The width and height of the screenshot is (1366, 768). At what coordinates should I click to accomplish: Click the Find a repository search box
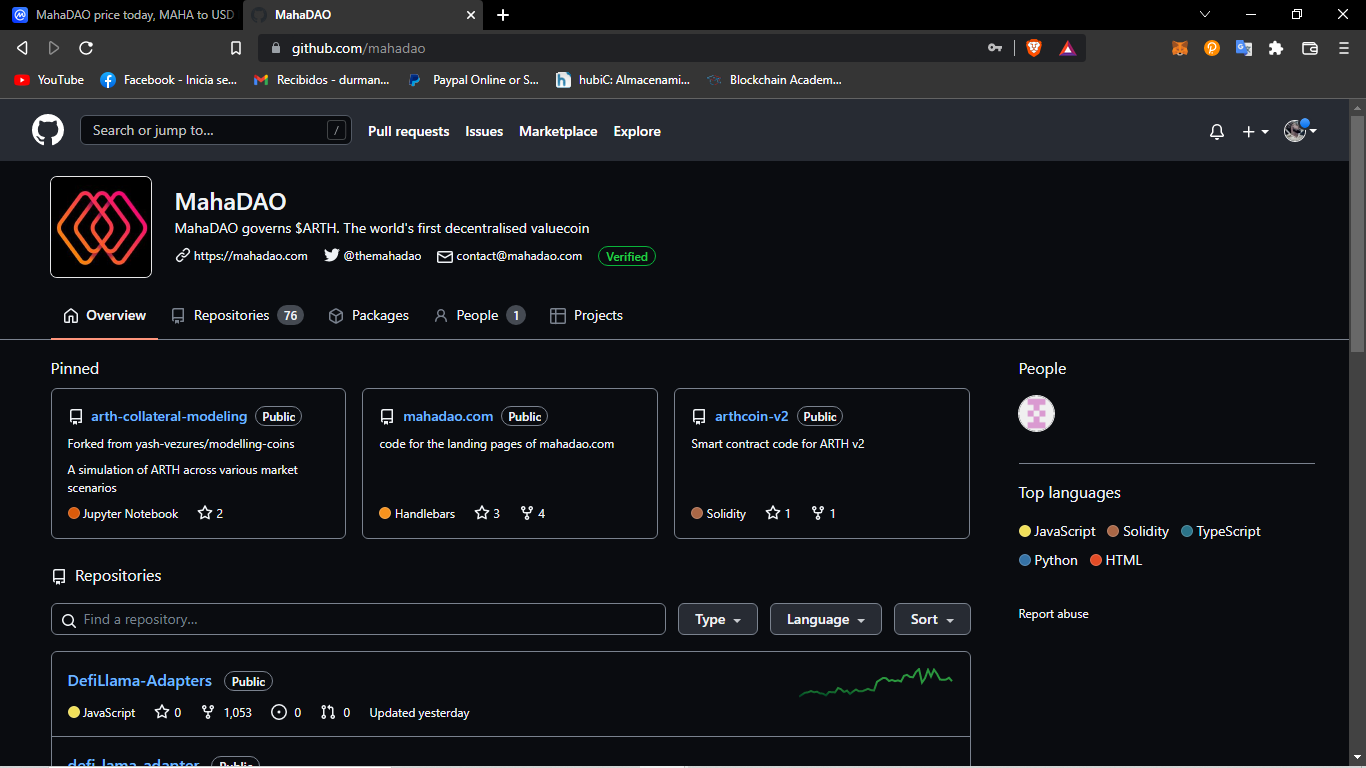[x=358, y=619]
